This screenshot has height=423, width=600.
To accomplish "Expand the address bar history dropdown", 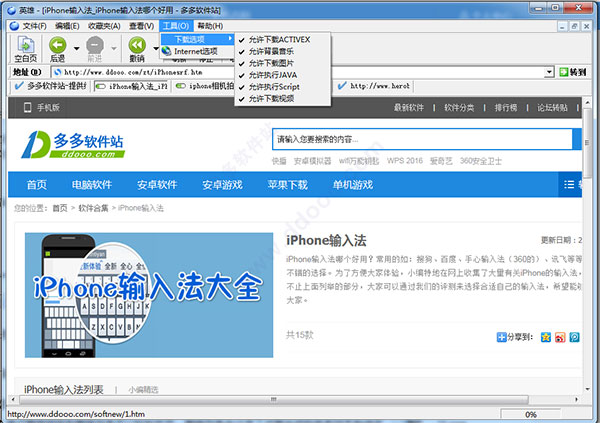I will tap(549, 72).
